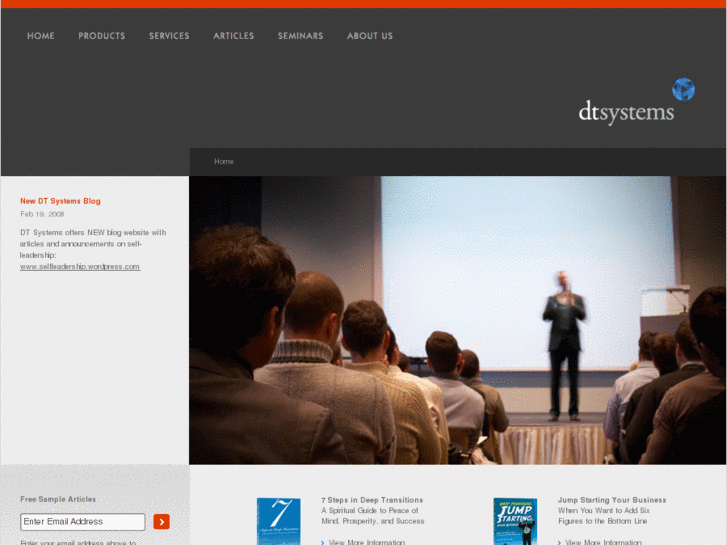Click the seminar audience hero photo
This screenshot has height=545, width=727.
point(458,320)
